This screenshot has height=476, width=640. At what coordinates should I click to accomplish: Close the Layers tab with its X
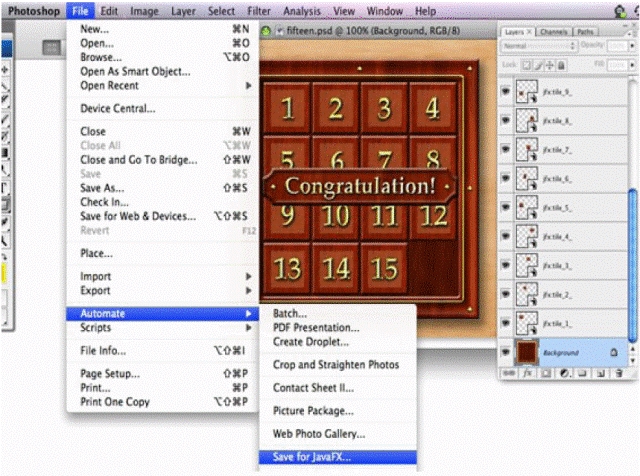(529, 32)
